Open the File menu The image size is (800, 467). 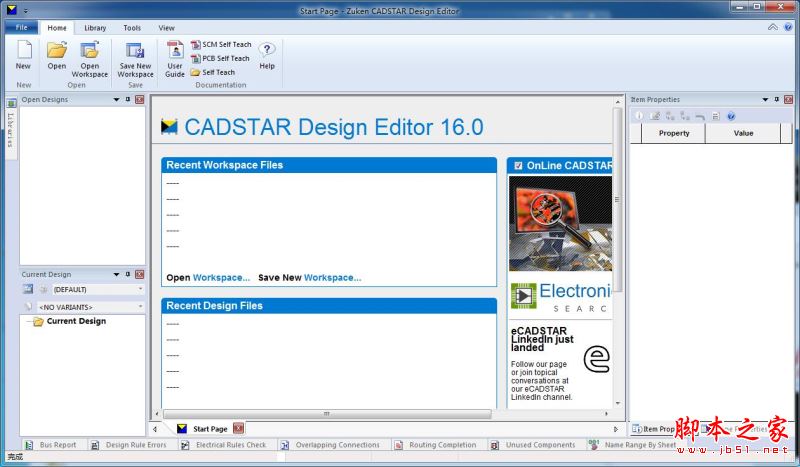21,28
